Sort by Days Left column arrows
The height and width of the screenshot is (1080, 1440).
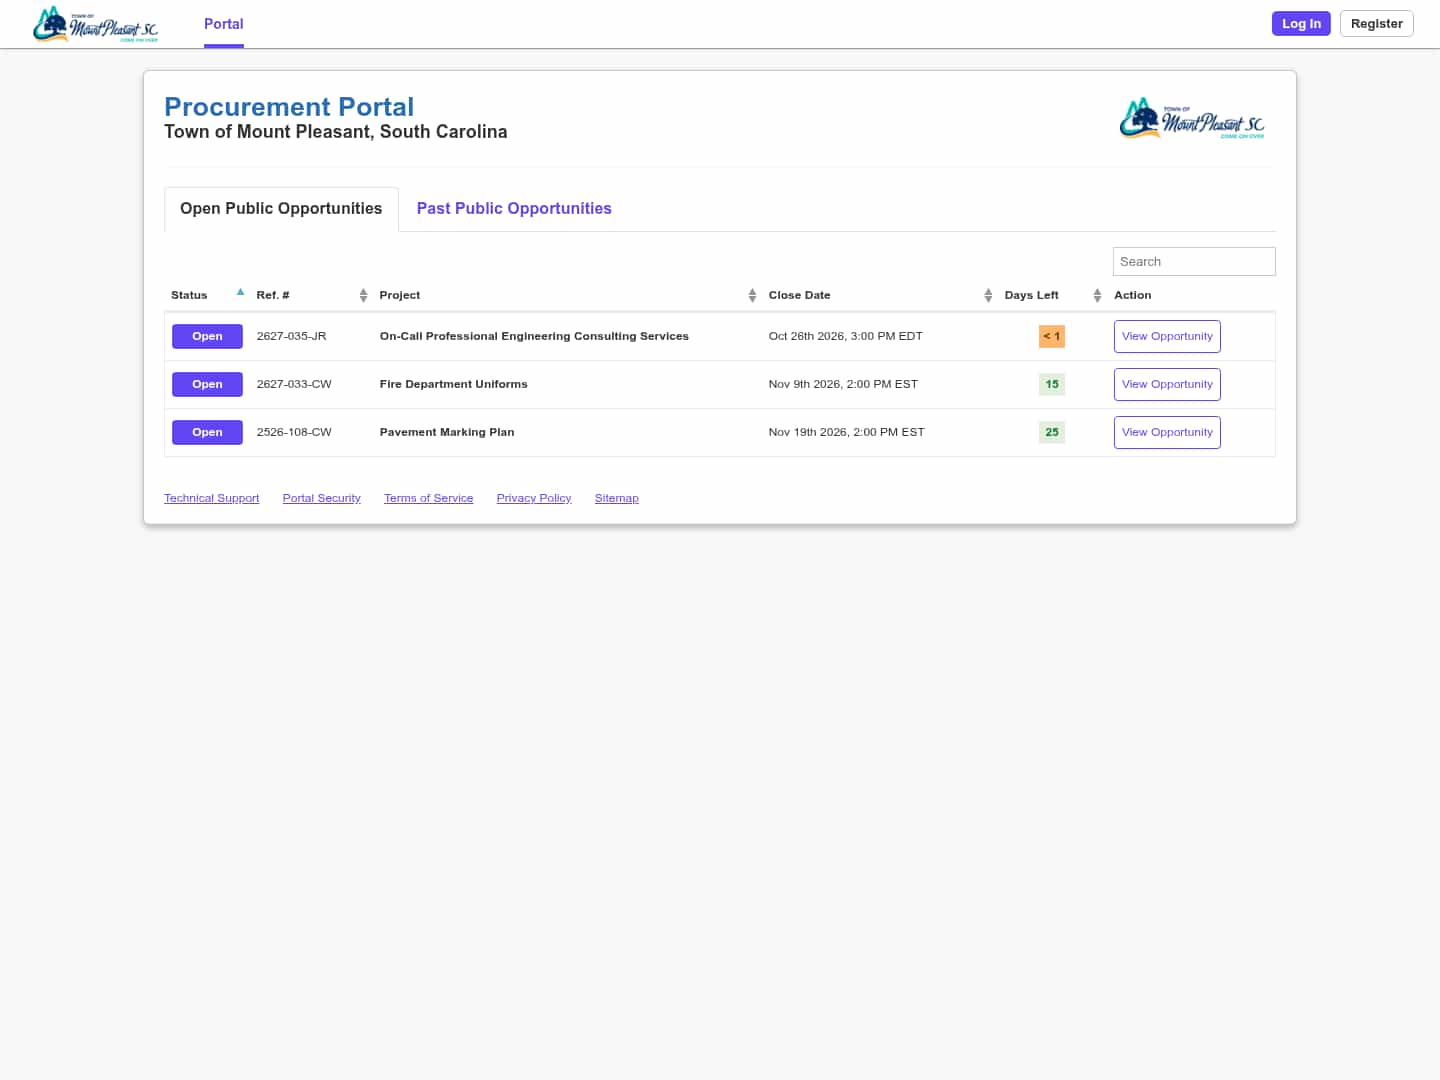pyautogui.click(x=1097, y=295)
